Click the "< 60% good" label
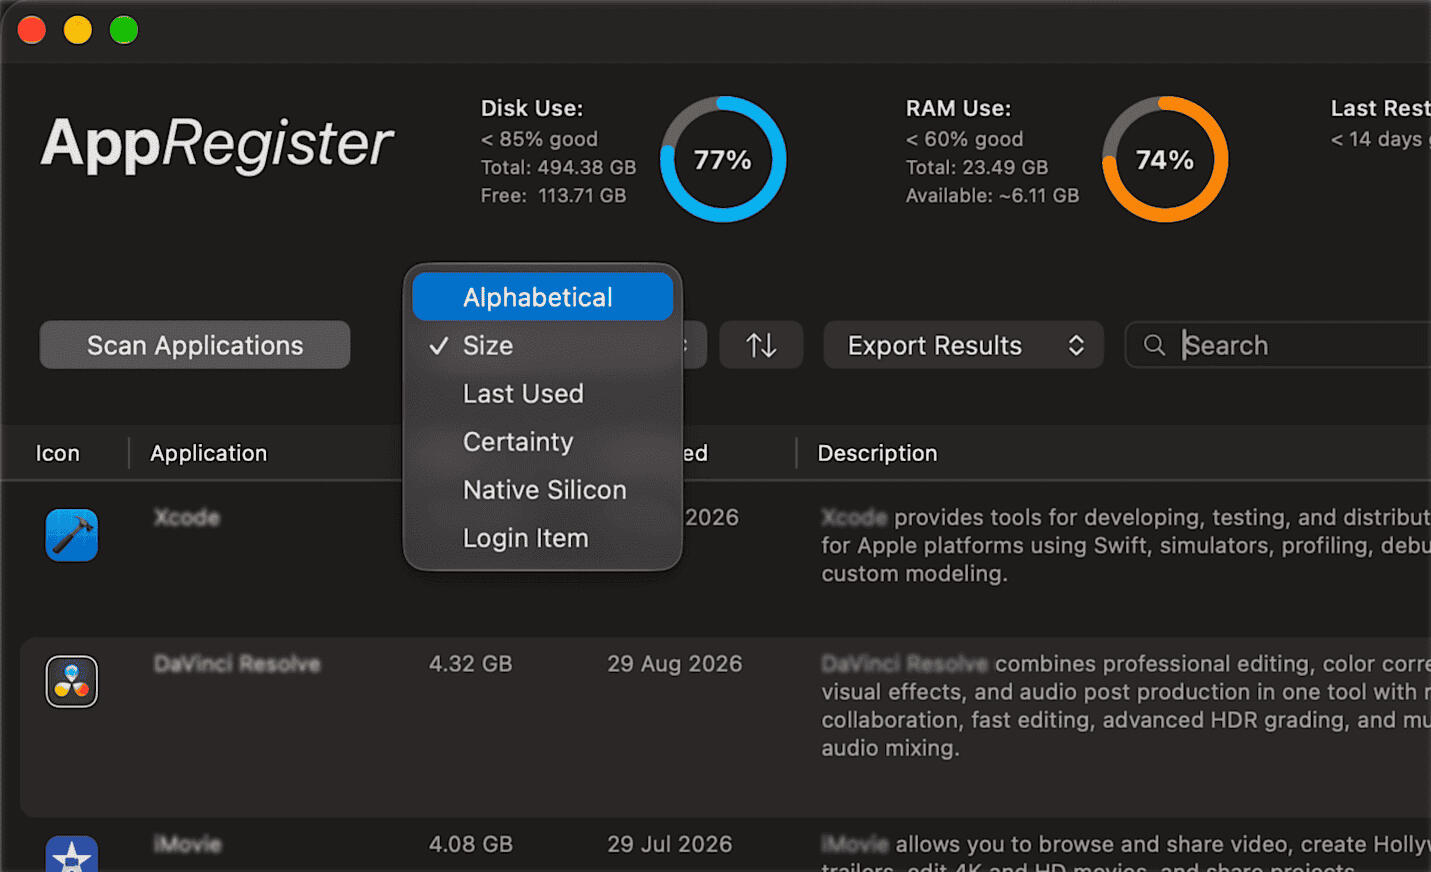The height and width of the screenshot is (872, 1431). click(x=965, y=139)
